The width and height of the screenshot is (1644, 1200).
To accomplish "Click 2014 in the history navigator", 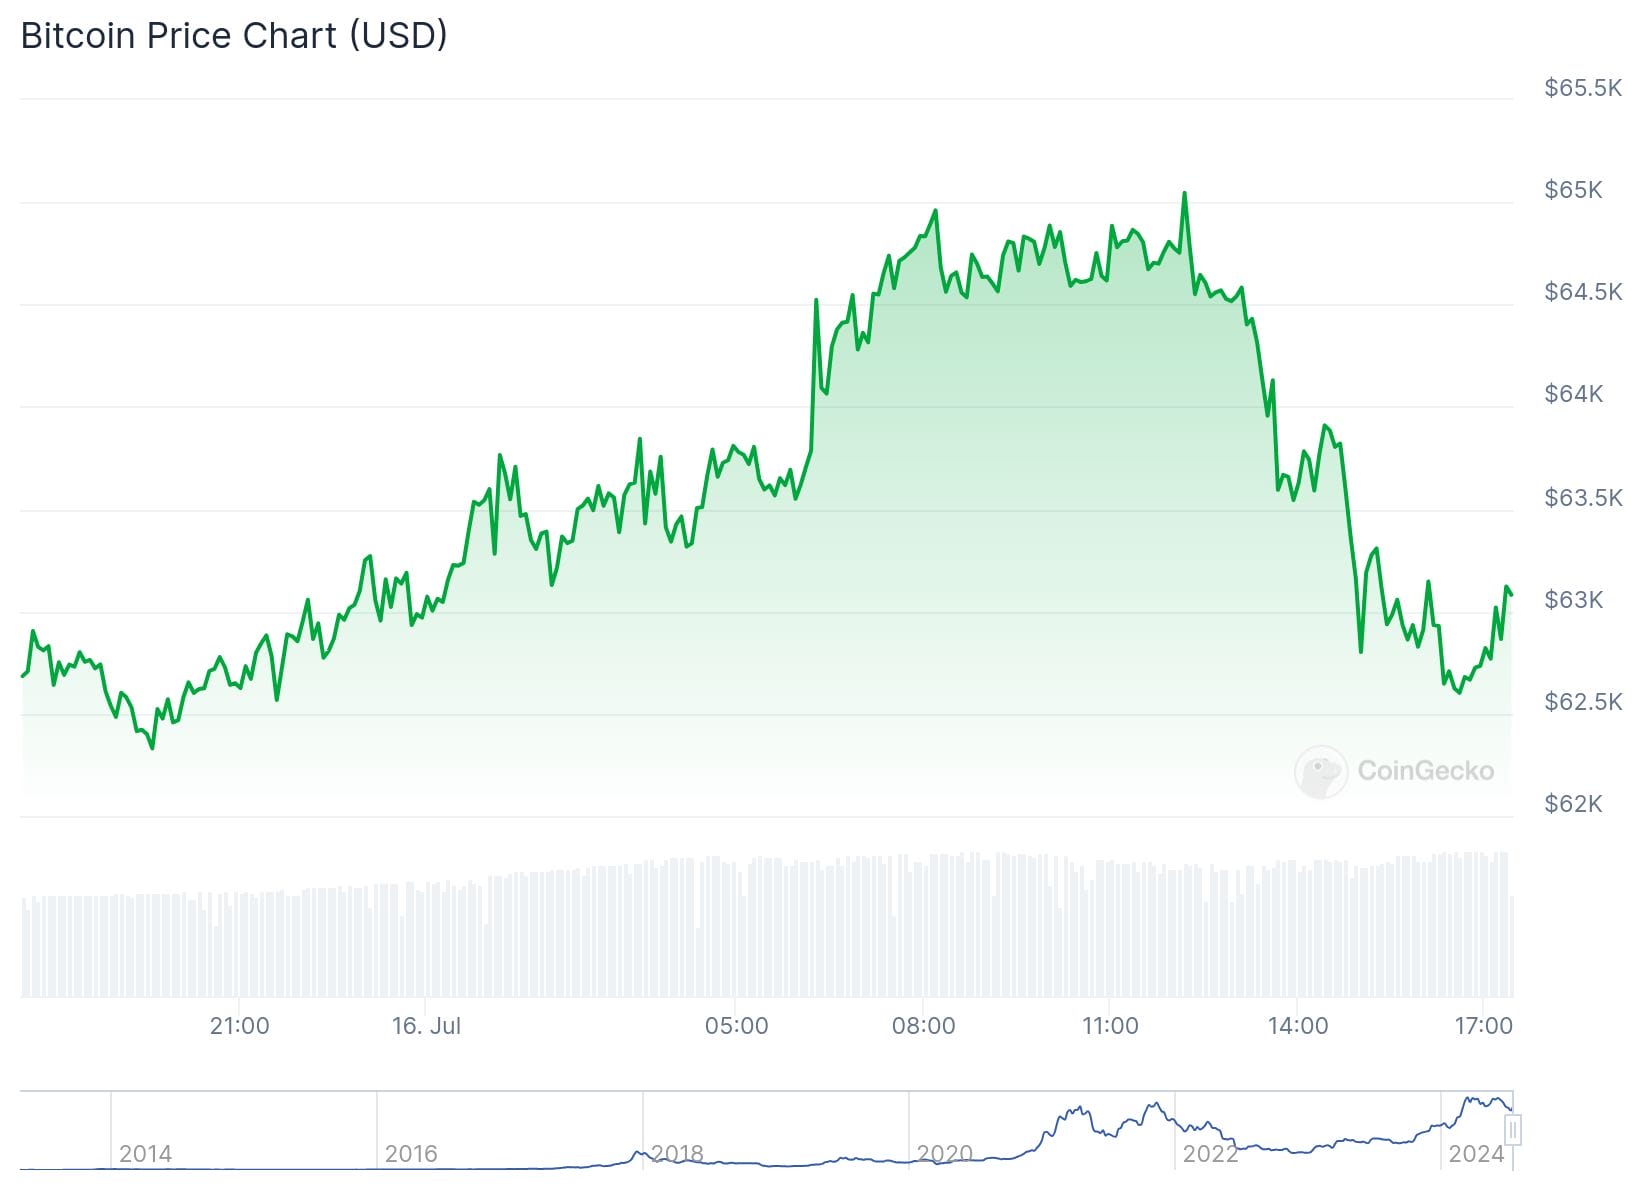I will click(x=145, y=1154).
